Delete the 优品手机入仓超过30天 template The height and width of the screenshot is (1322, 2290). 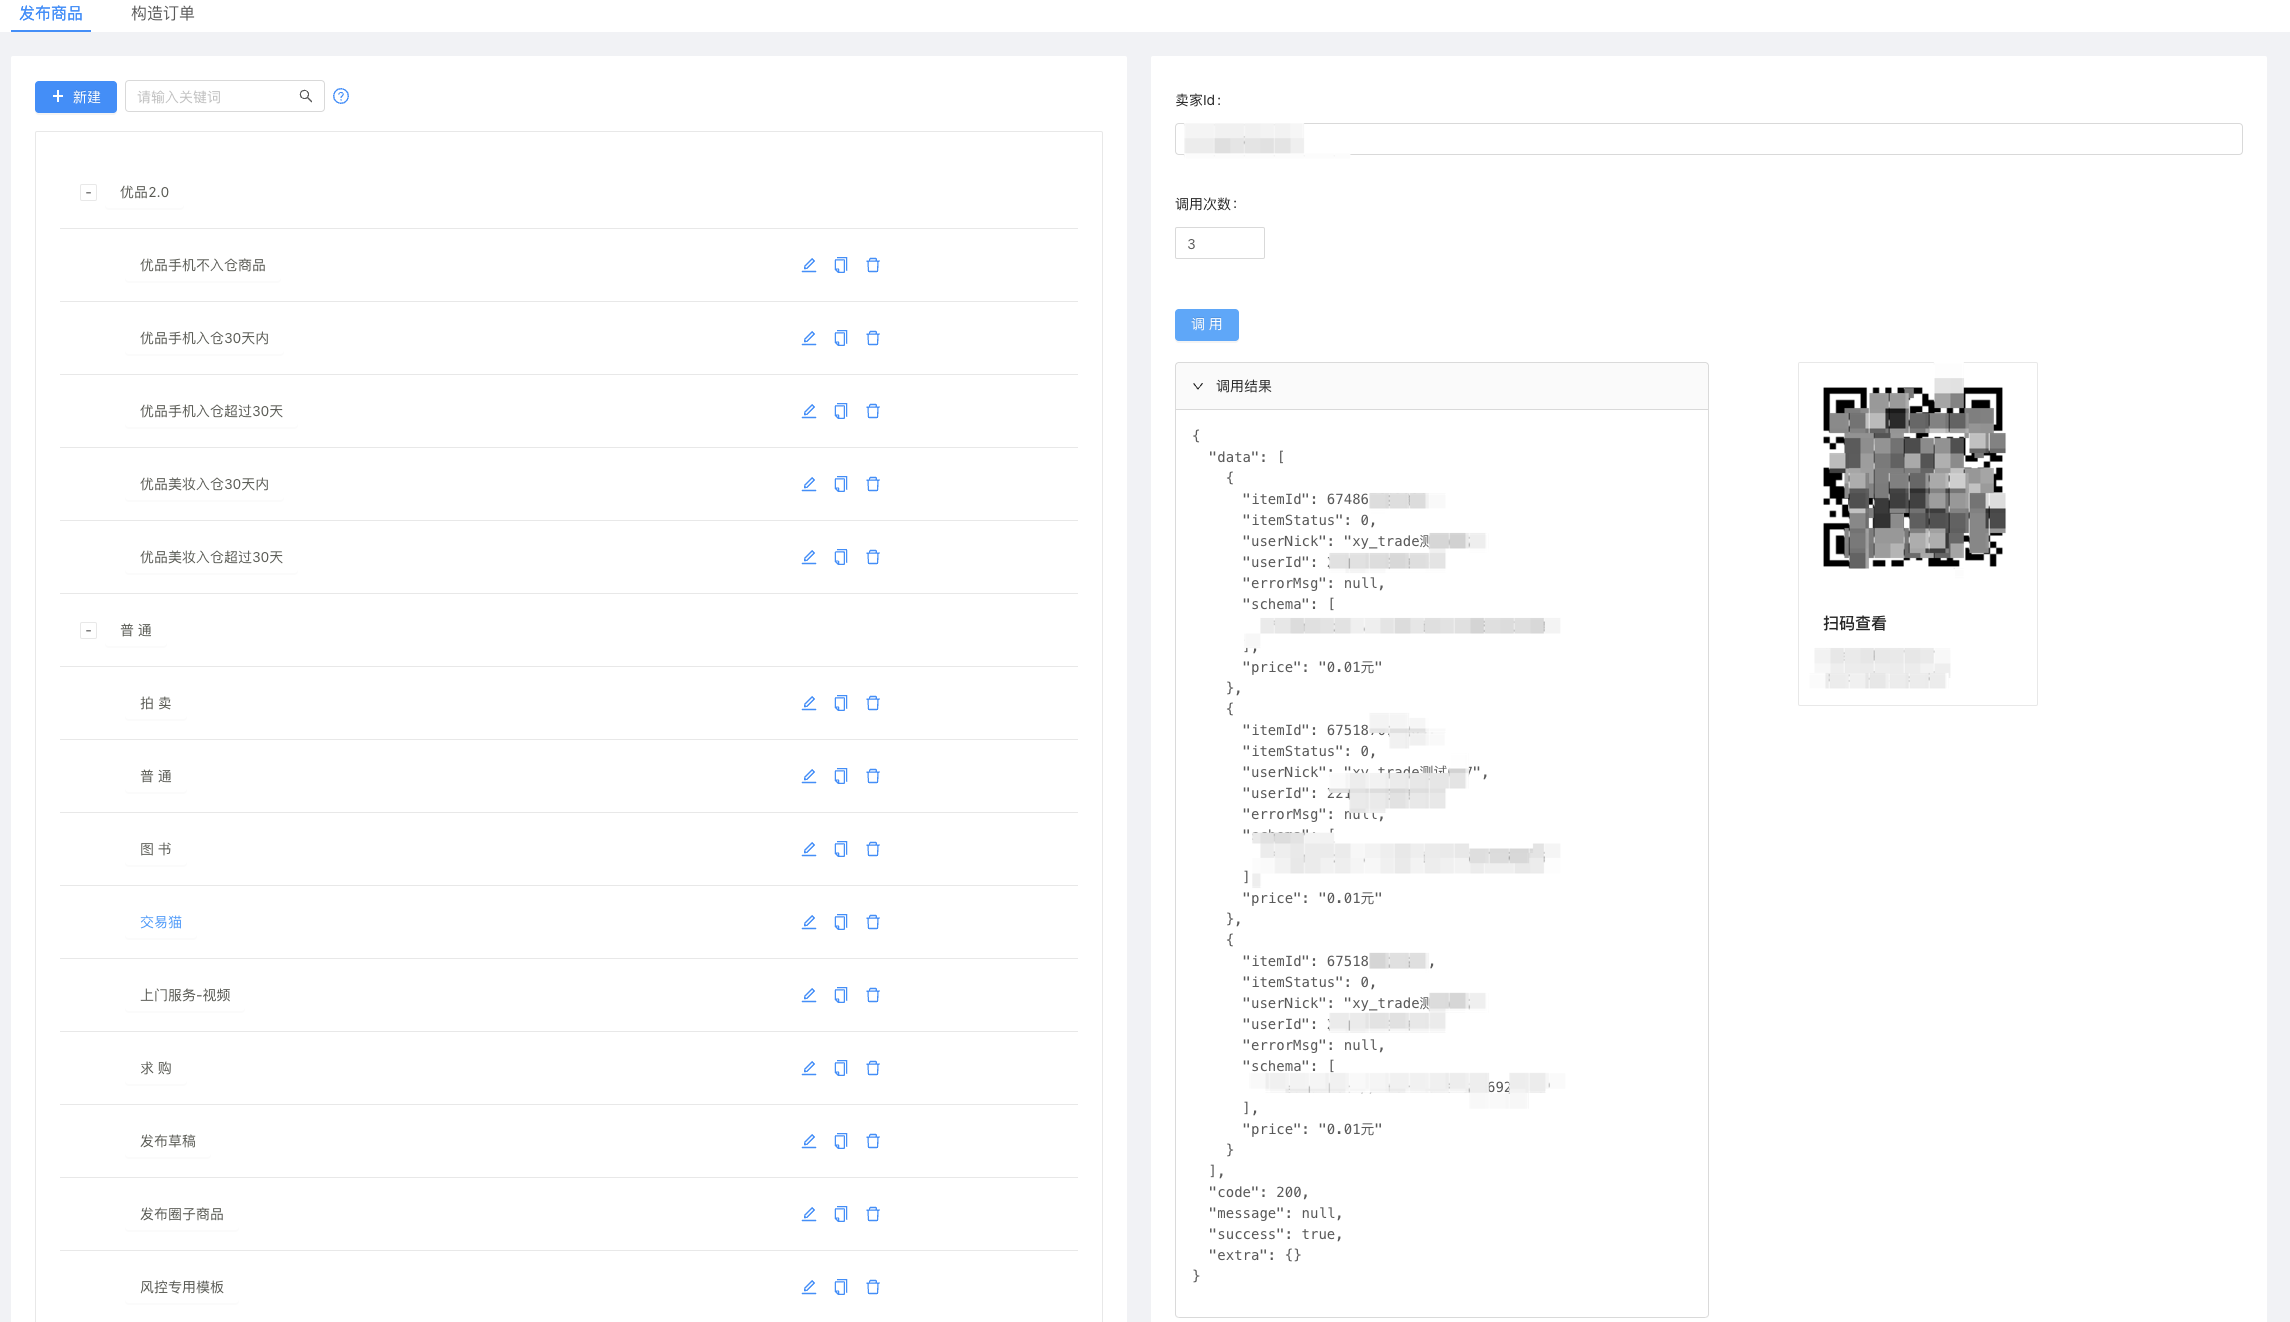[873, 411]
